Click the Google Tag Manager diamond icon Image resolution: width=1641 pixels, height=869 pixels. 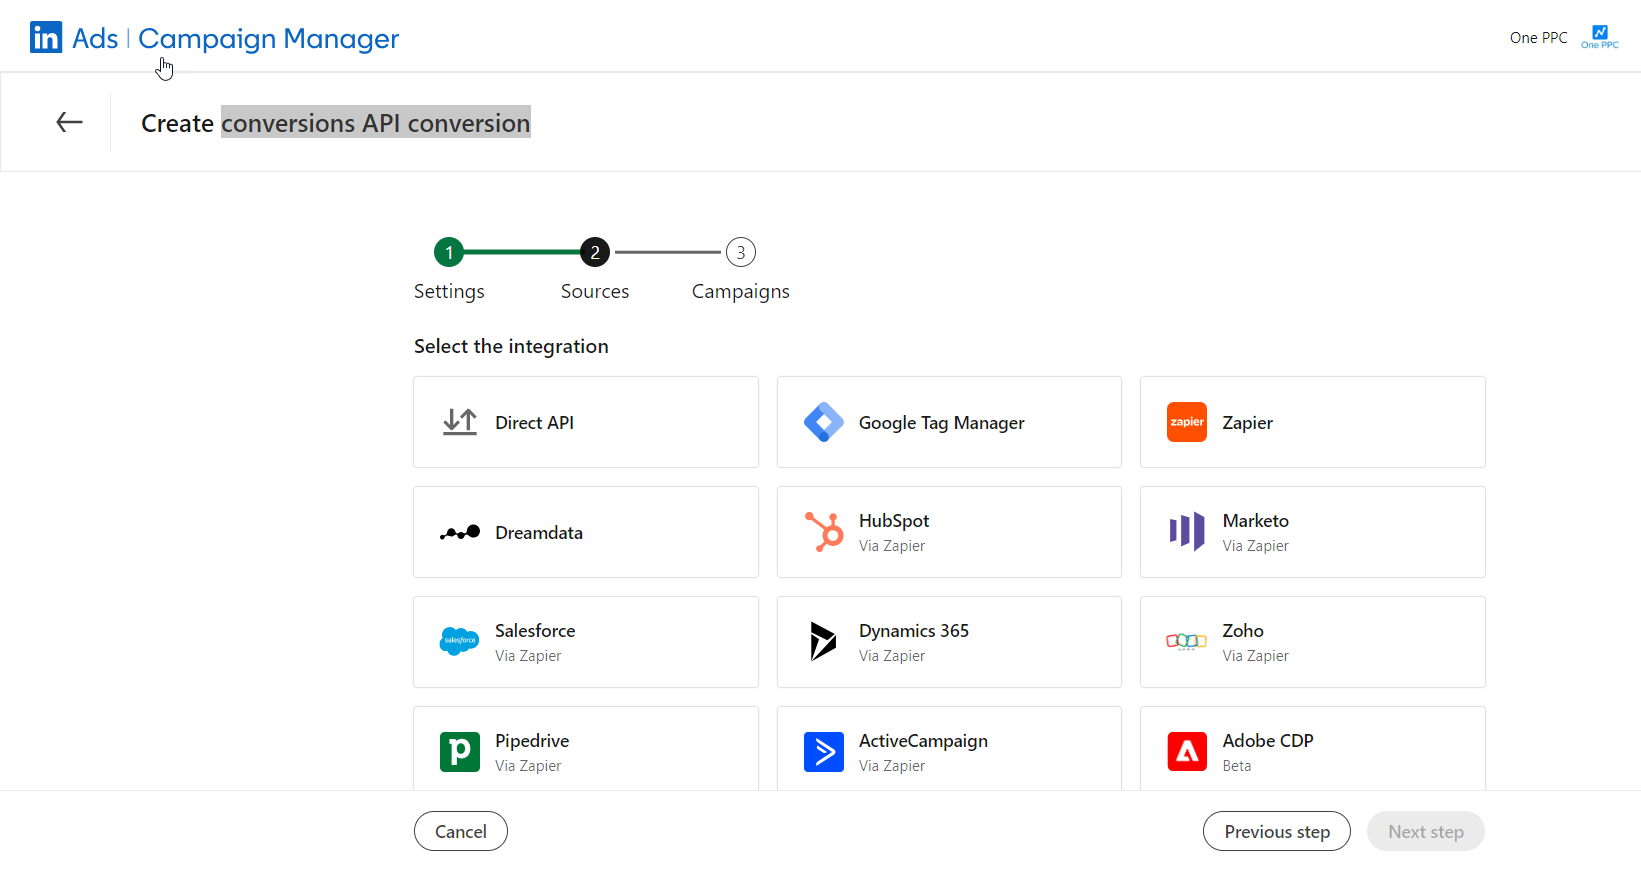[823, 422]
